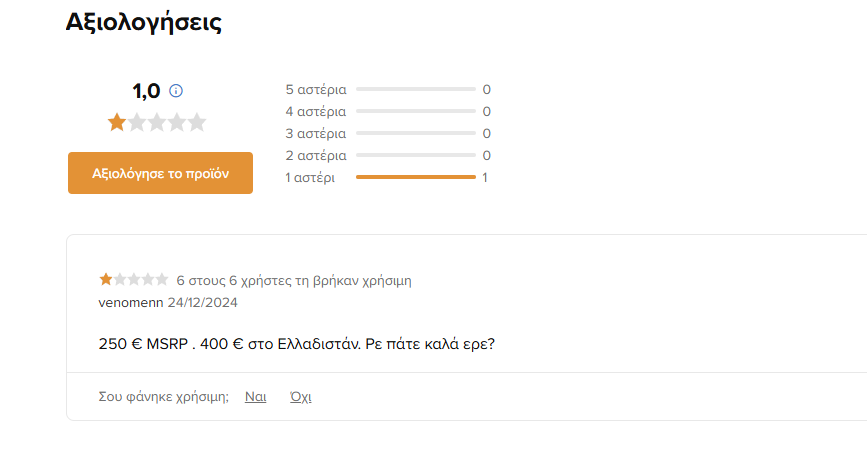Click the orange 1-star rating bar

(416, 177)
